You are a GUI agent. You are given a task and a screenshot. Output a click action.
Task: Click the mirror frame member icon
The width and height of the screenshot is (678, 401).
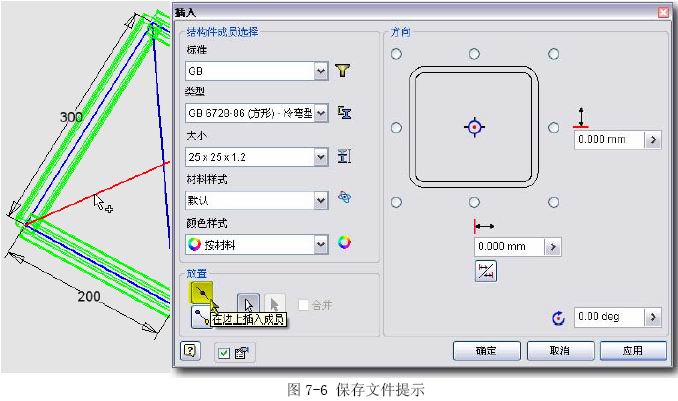pyautogui.click(x=487, y=270)
